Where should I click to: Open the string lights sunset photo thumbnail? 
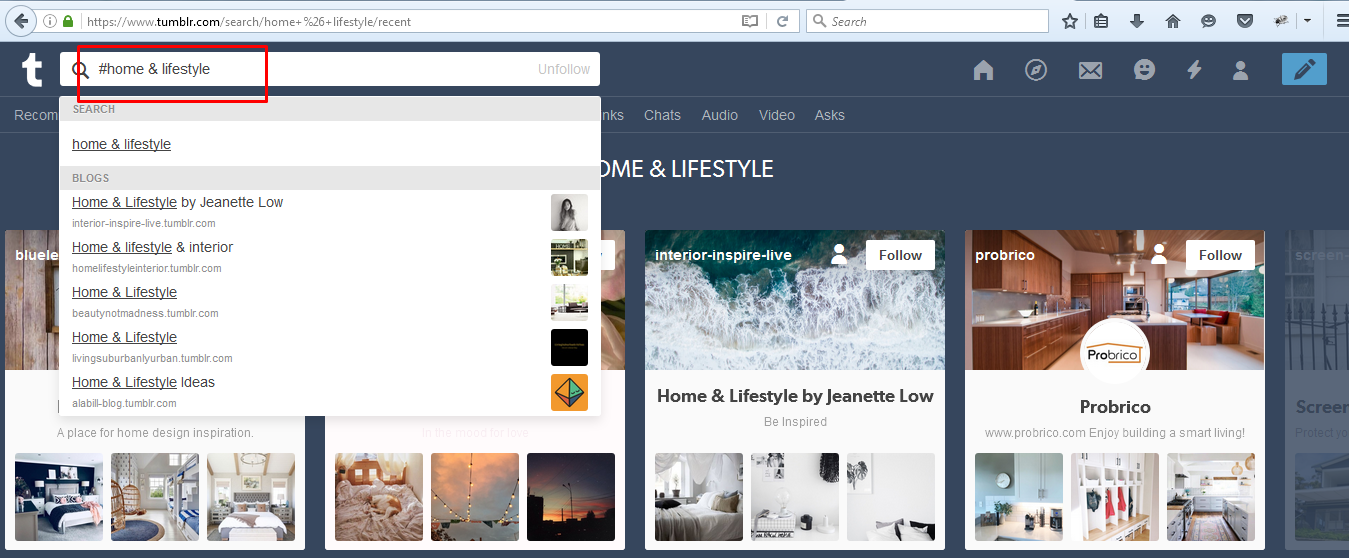point(475,497)
